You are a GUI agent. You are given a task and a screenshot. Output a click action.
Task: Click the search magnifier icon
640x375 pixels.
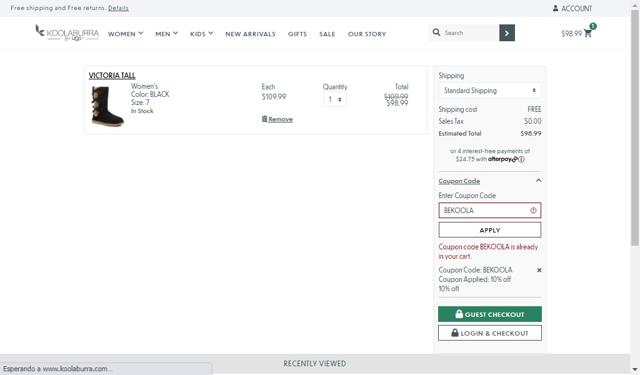coord(436,32)
